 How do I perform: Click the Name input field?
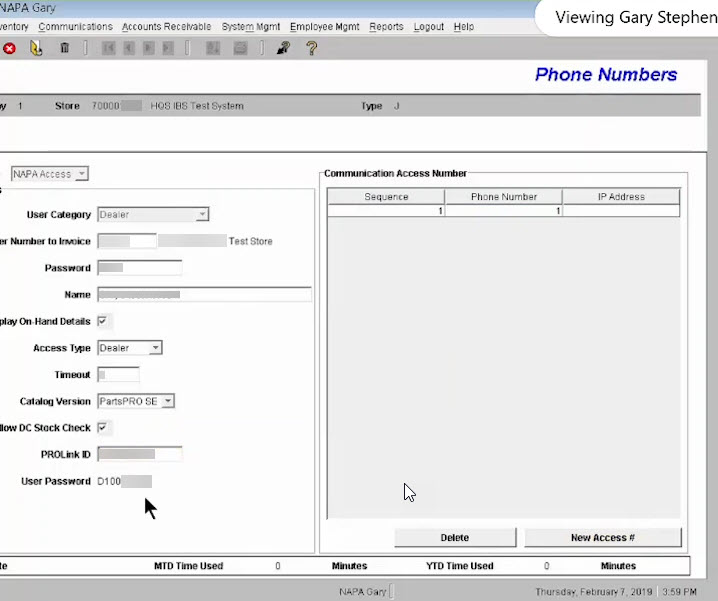click(x=204, y=294)
